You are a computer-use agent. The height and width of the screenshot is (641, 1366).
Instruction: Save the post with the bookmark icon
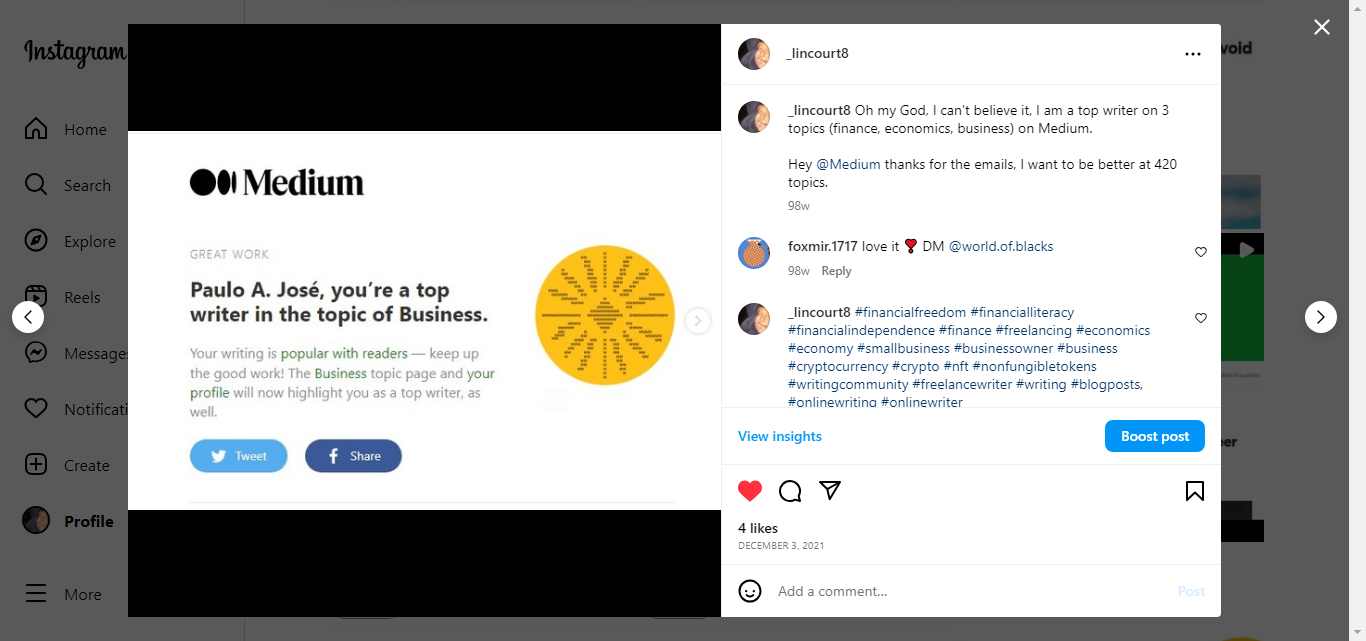(1194, 491)
